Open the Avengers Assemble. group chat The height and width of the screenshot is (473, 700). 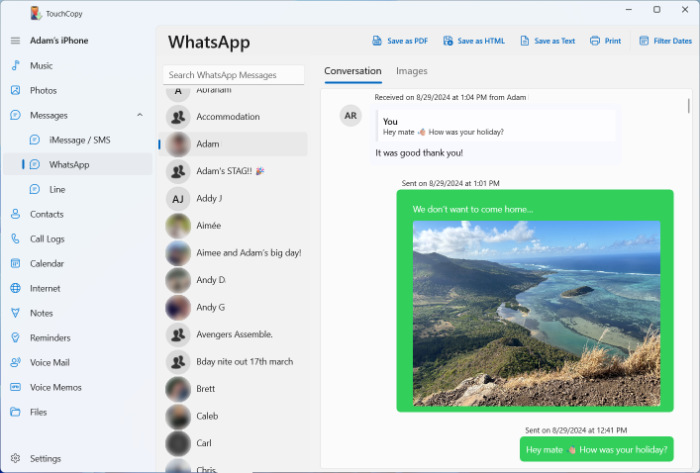coord(233,334)
